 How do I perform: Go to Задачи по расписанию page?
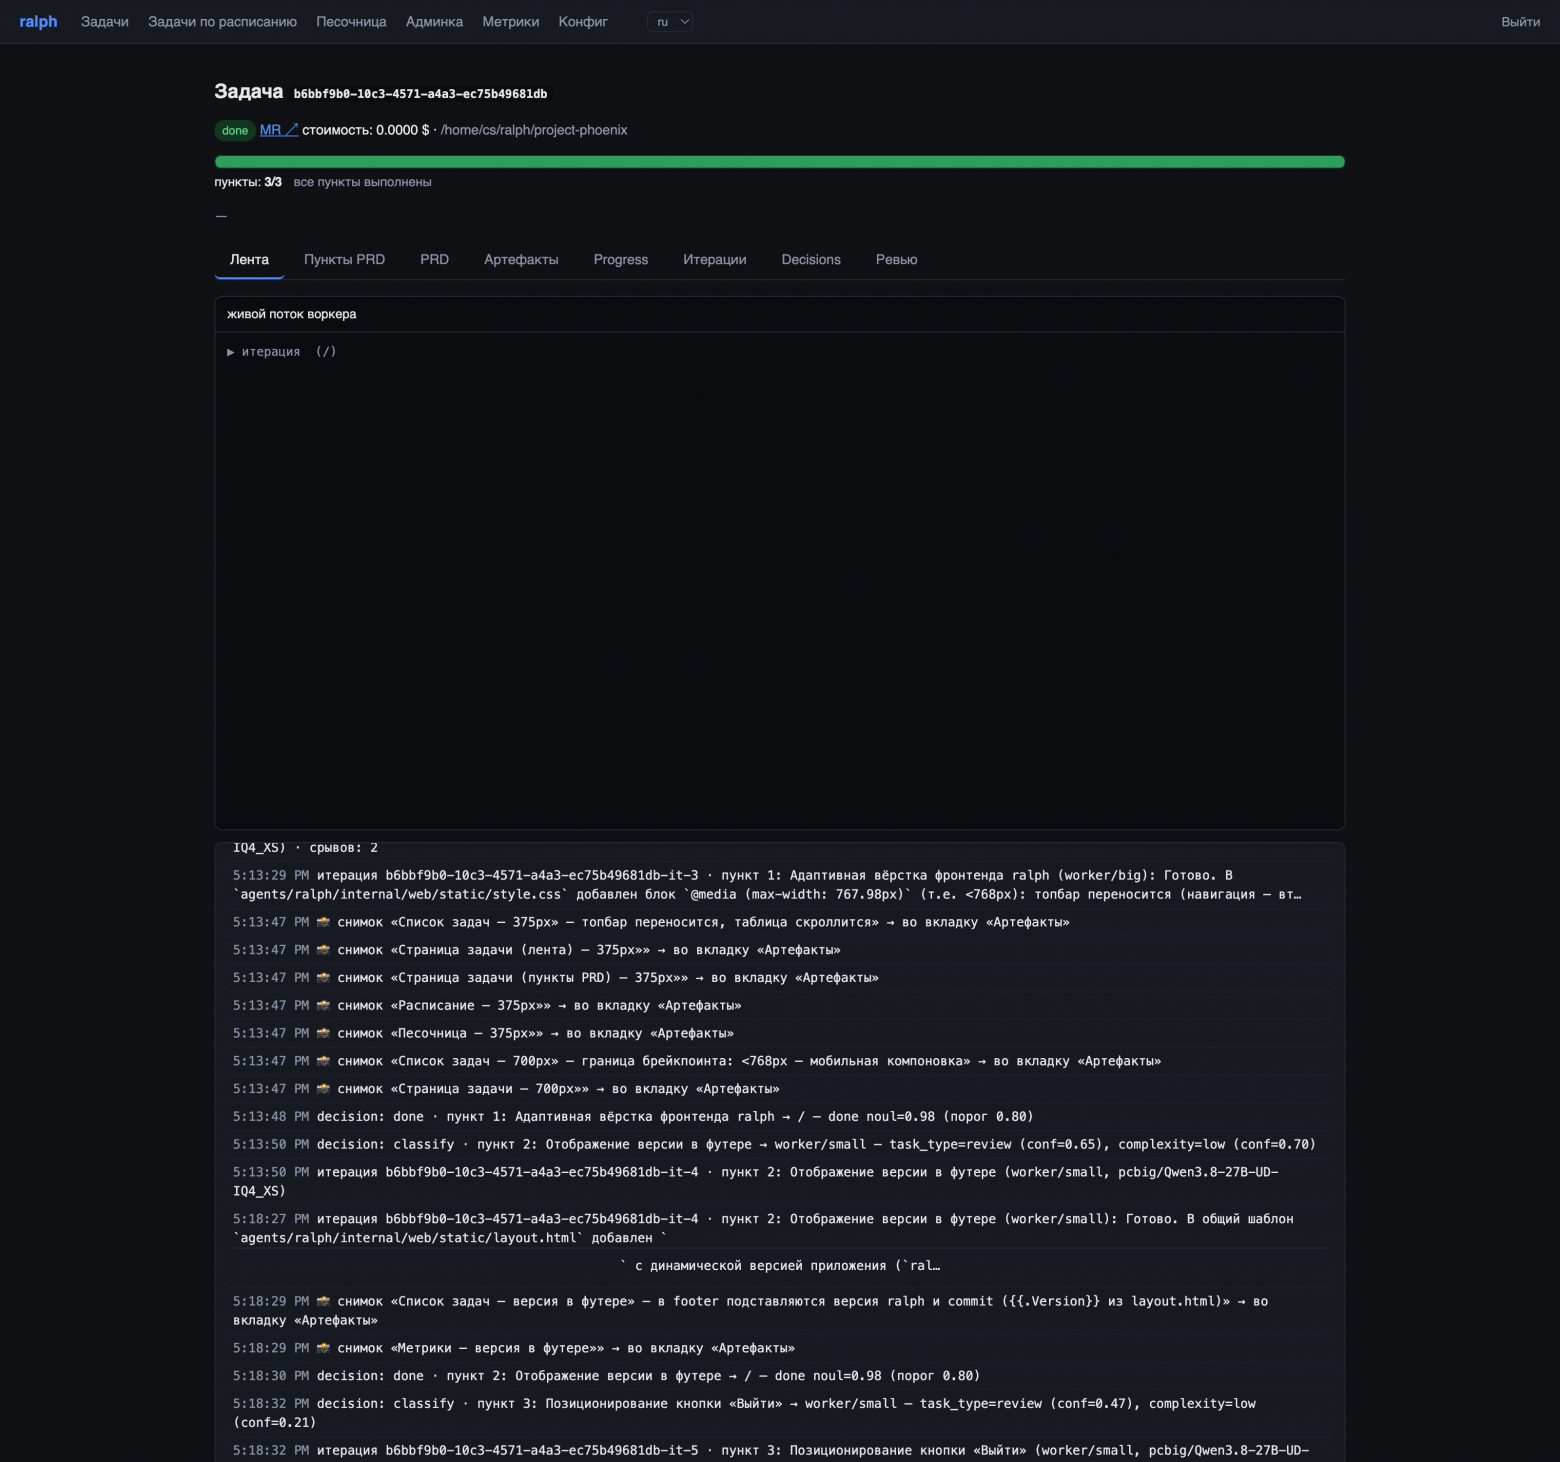pyautogui.click(x=222, y=22)
